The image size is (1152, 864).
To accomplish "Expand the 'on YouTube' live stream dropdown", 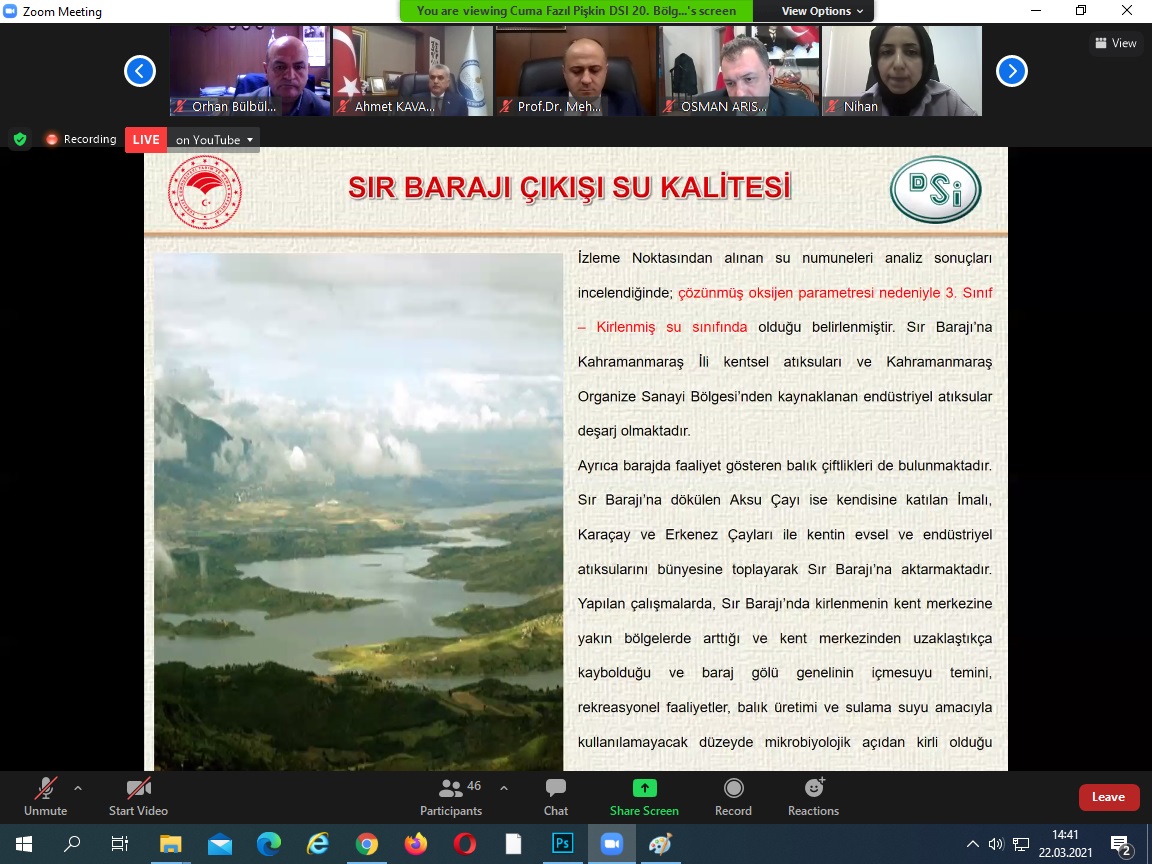I will click(213, 139).
